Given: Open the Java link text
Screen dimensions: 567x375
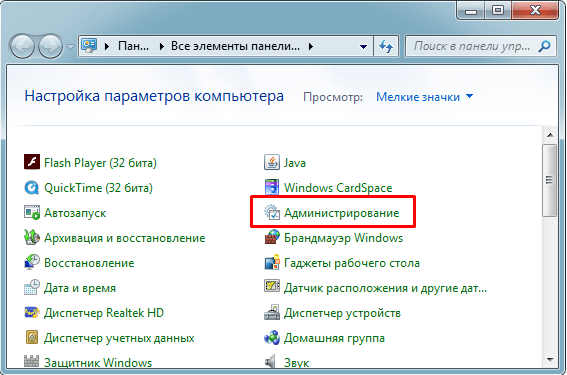Looking at the screenshot, I should coord(295,163).
